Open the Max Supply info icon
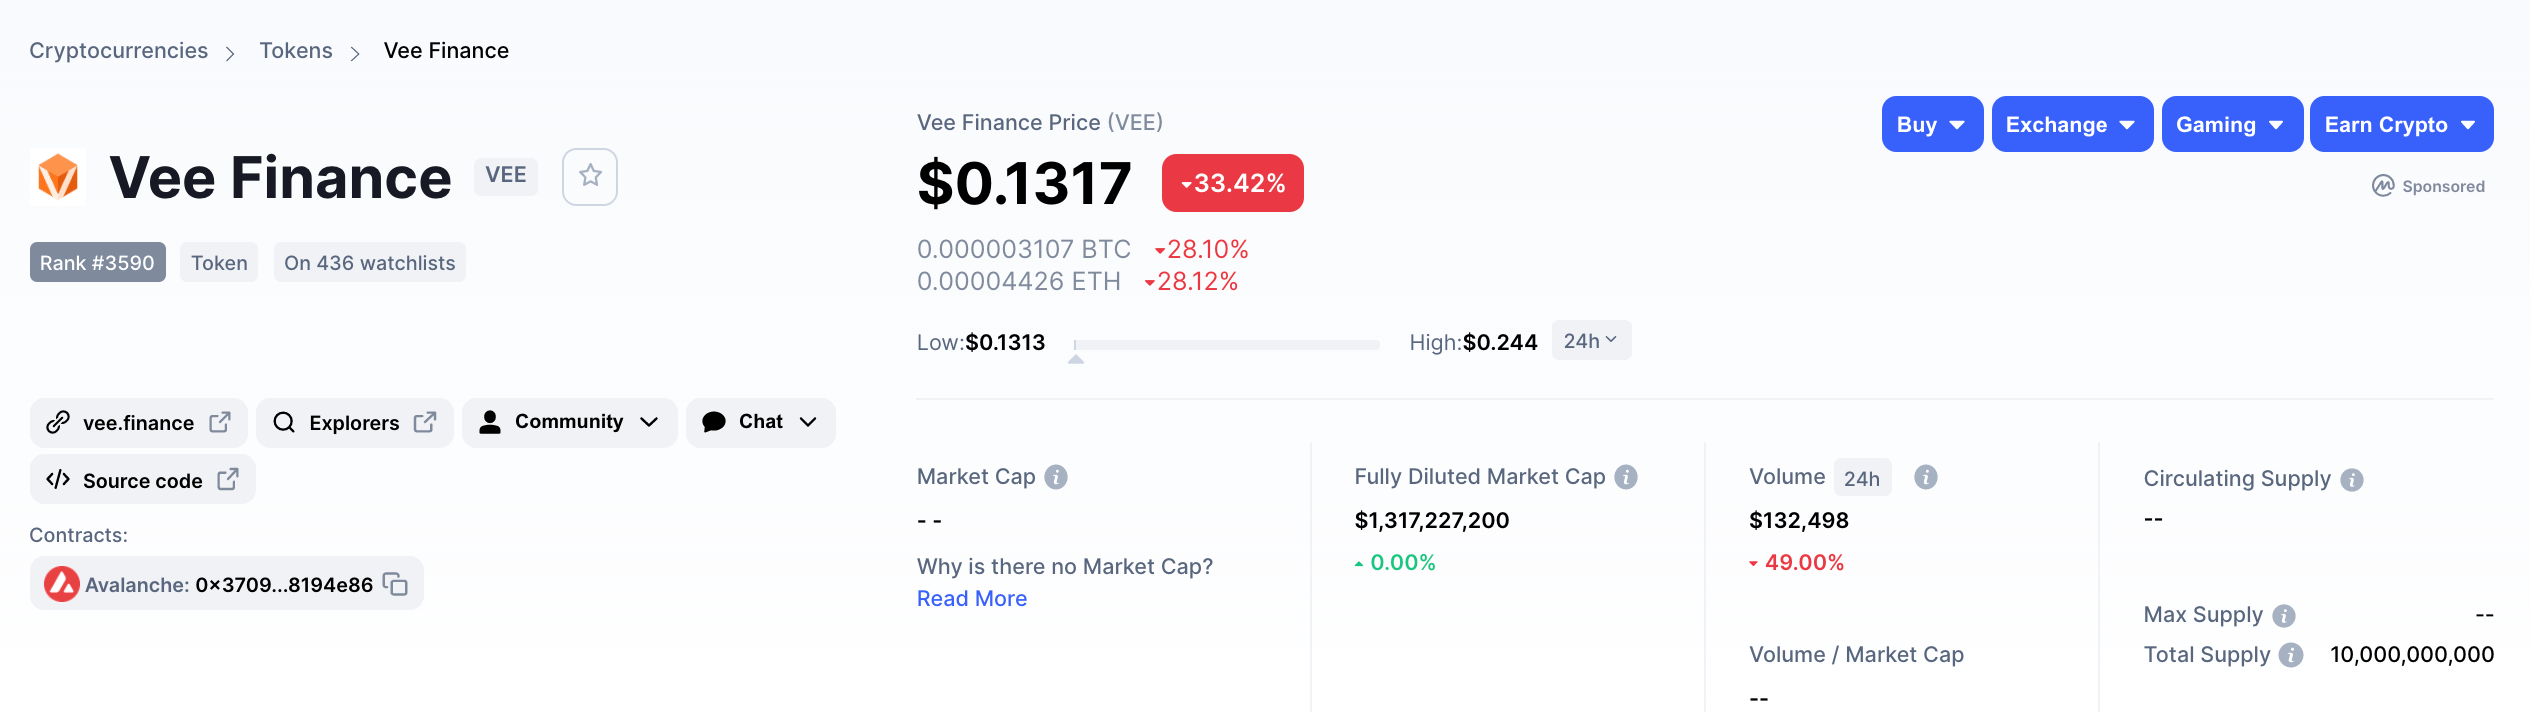Image resolution: width=2530 pixels, height=712 pixels. coord(2284,616)
